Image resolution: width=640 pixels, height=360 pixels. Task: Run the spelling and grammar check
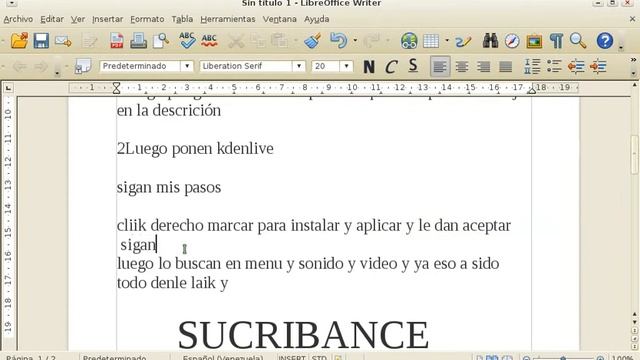click(187, 41)
